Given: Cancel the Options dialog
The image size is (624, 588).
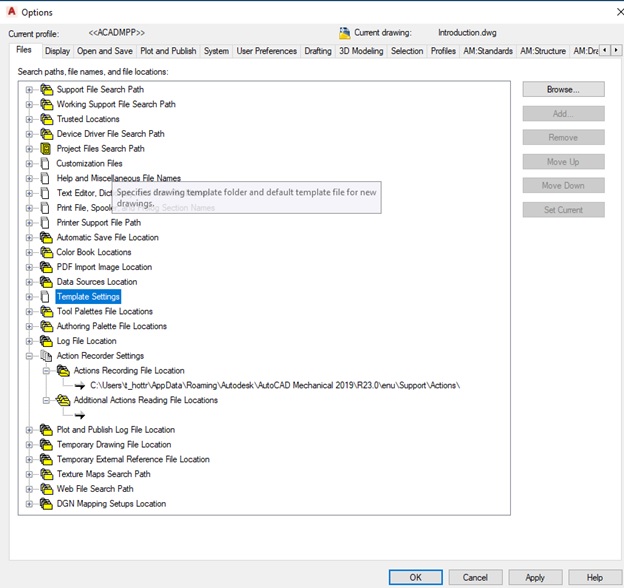Looking at the screenshot, I should pyautogui.click(x=475, y=577).
